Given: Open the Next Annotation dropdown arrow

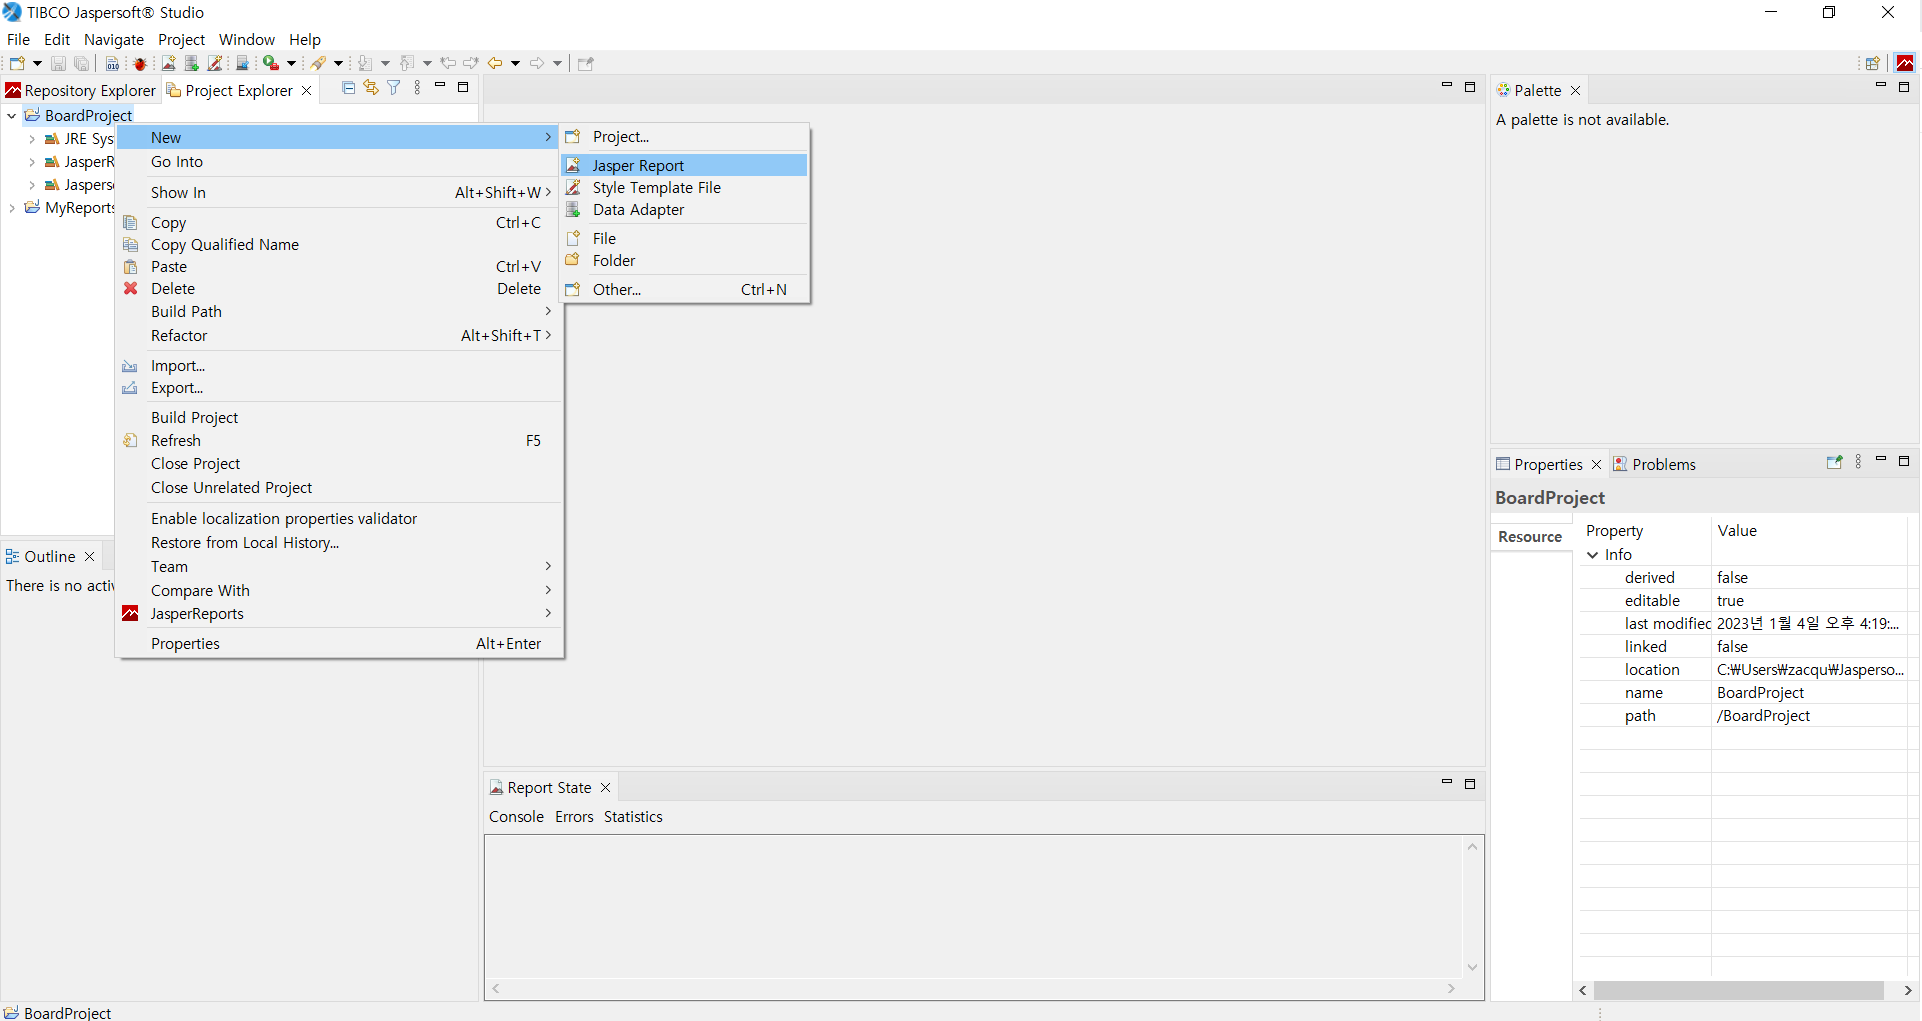Looking at the screenshot, I should coord(385,63).
